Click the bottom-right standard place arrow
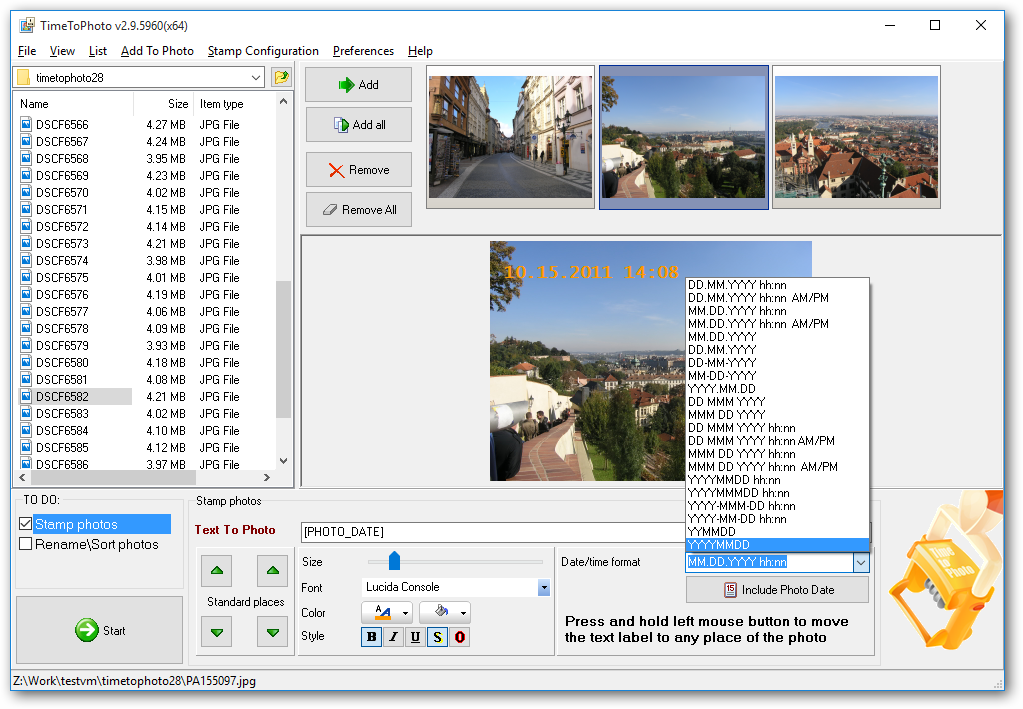The image size is (1023, 709). tap(272, 631)
